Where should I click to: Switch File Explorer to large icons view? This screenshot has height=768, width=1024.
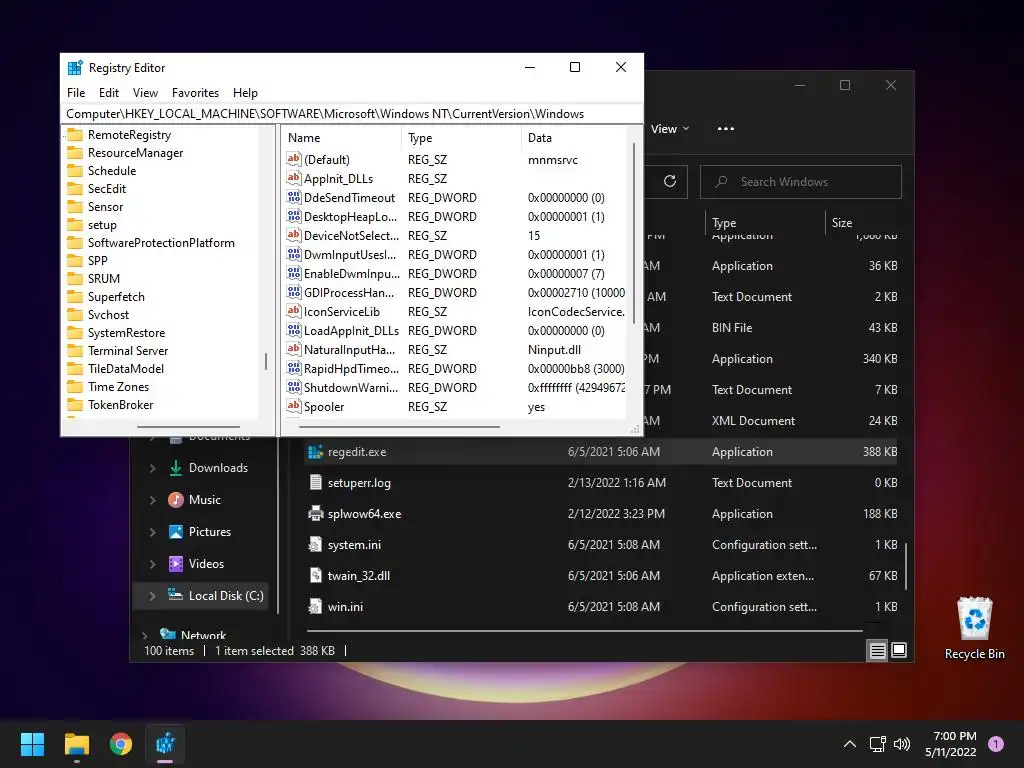(899, 650)
